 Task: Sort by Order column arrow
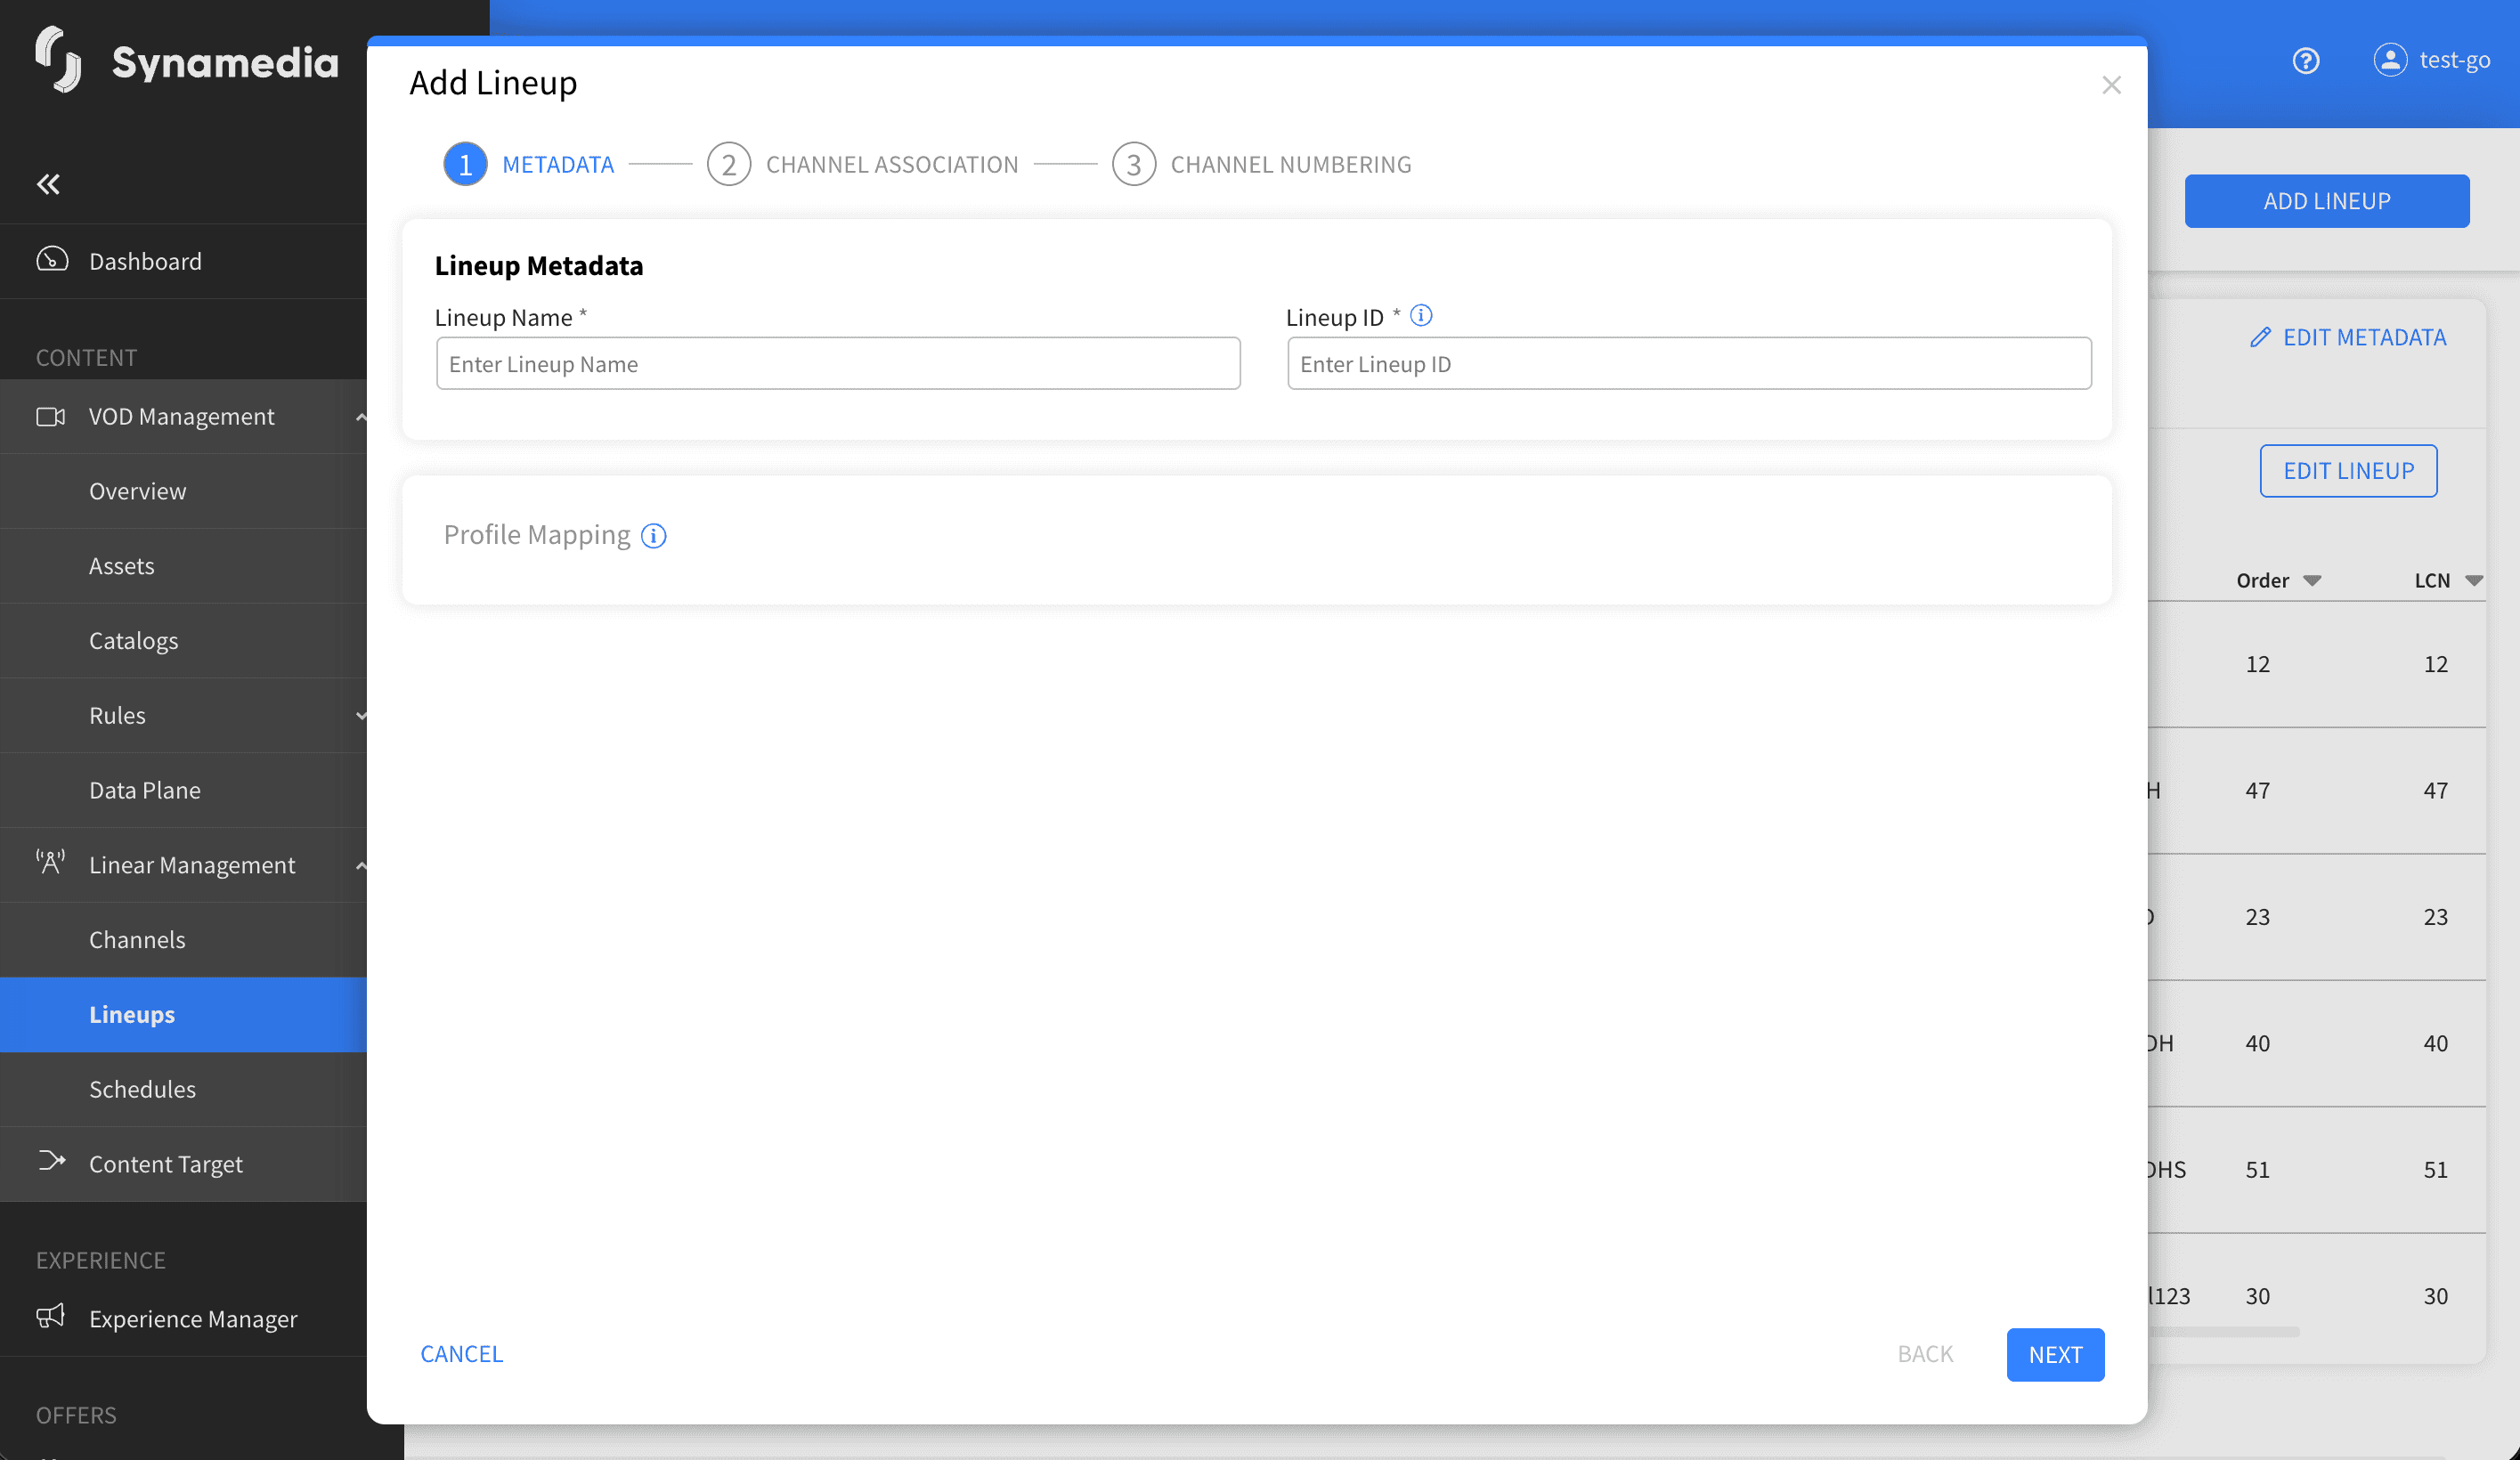(2312, 581)
